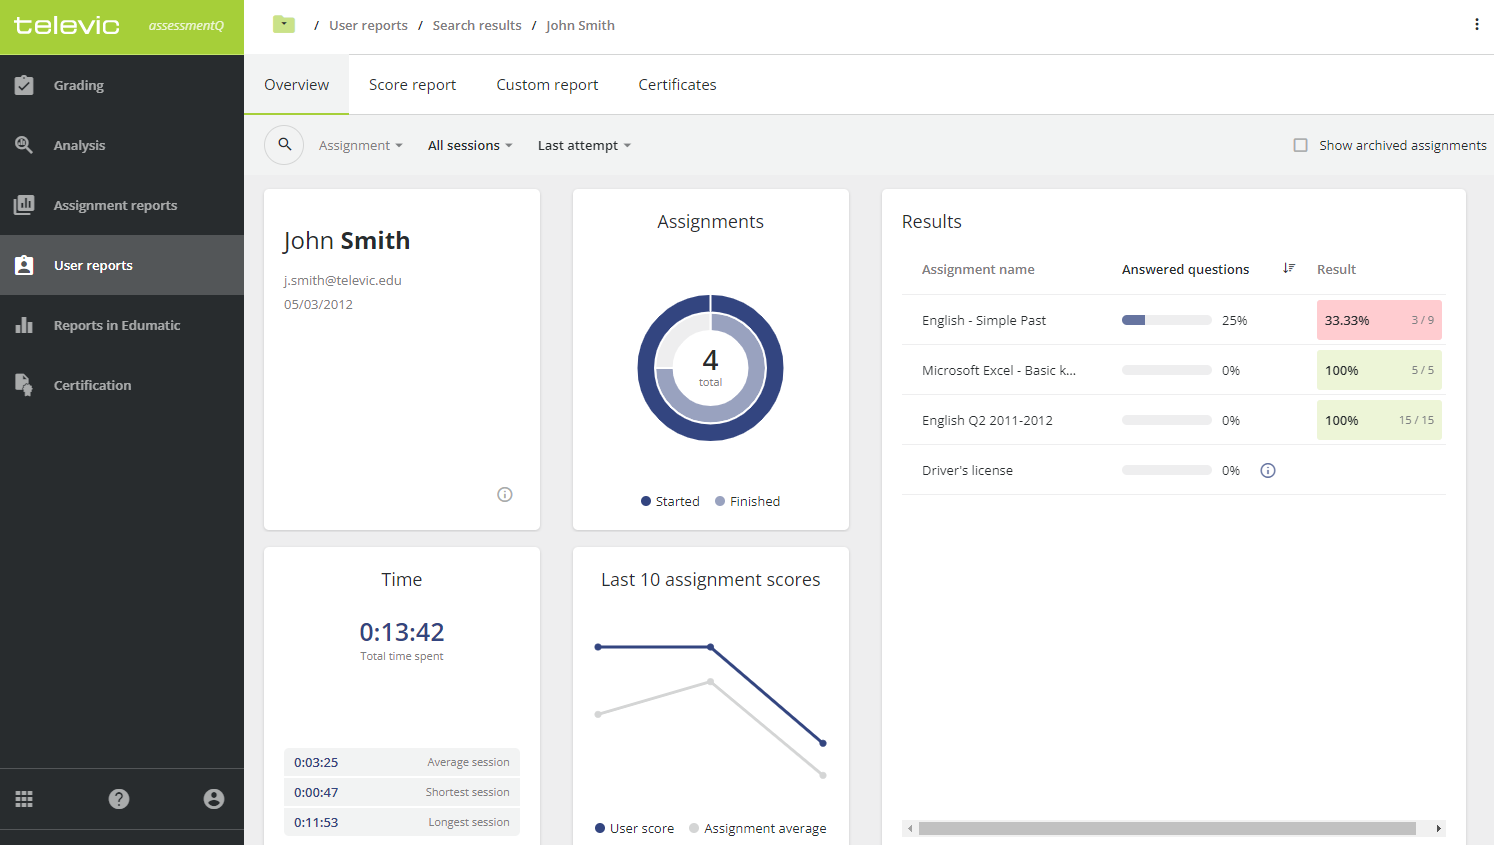Image resolution: width=1494 pixels, height=845 pixels.
Task: Switch to the Score report tab
Action: pyautogui.click(x=412, y=85)
